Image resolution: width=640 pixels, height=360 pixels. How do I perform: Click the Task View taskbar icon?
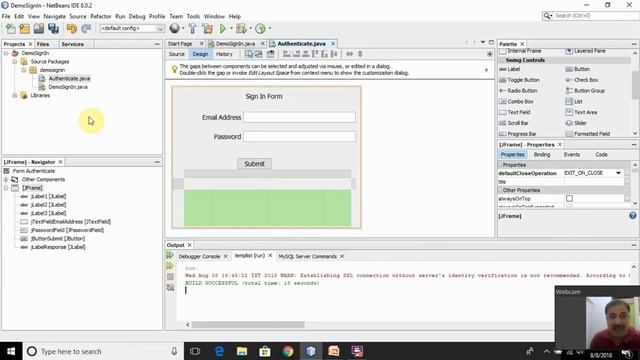click(195, 351)
